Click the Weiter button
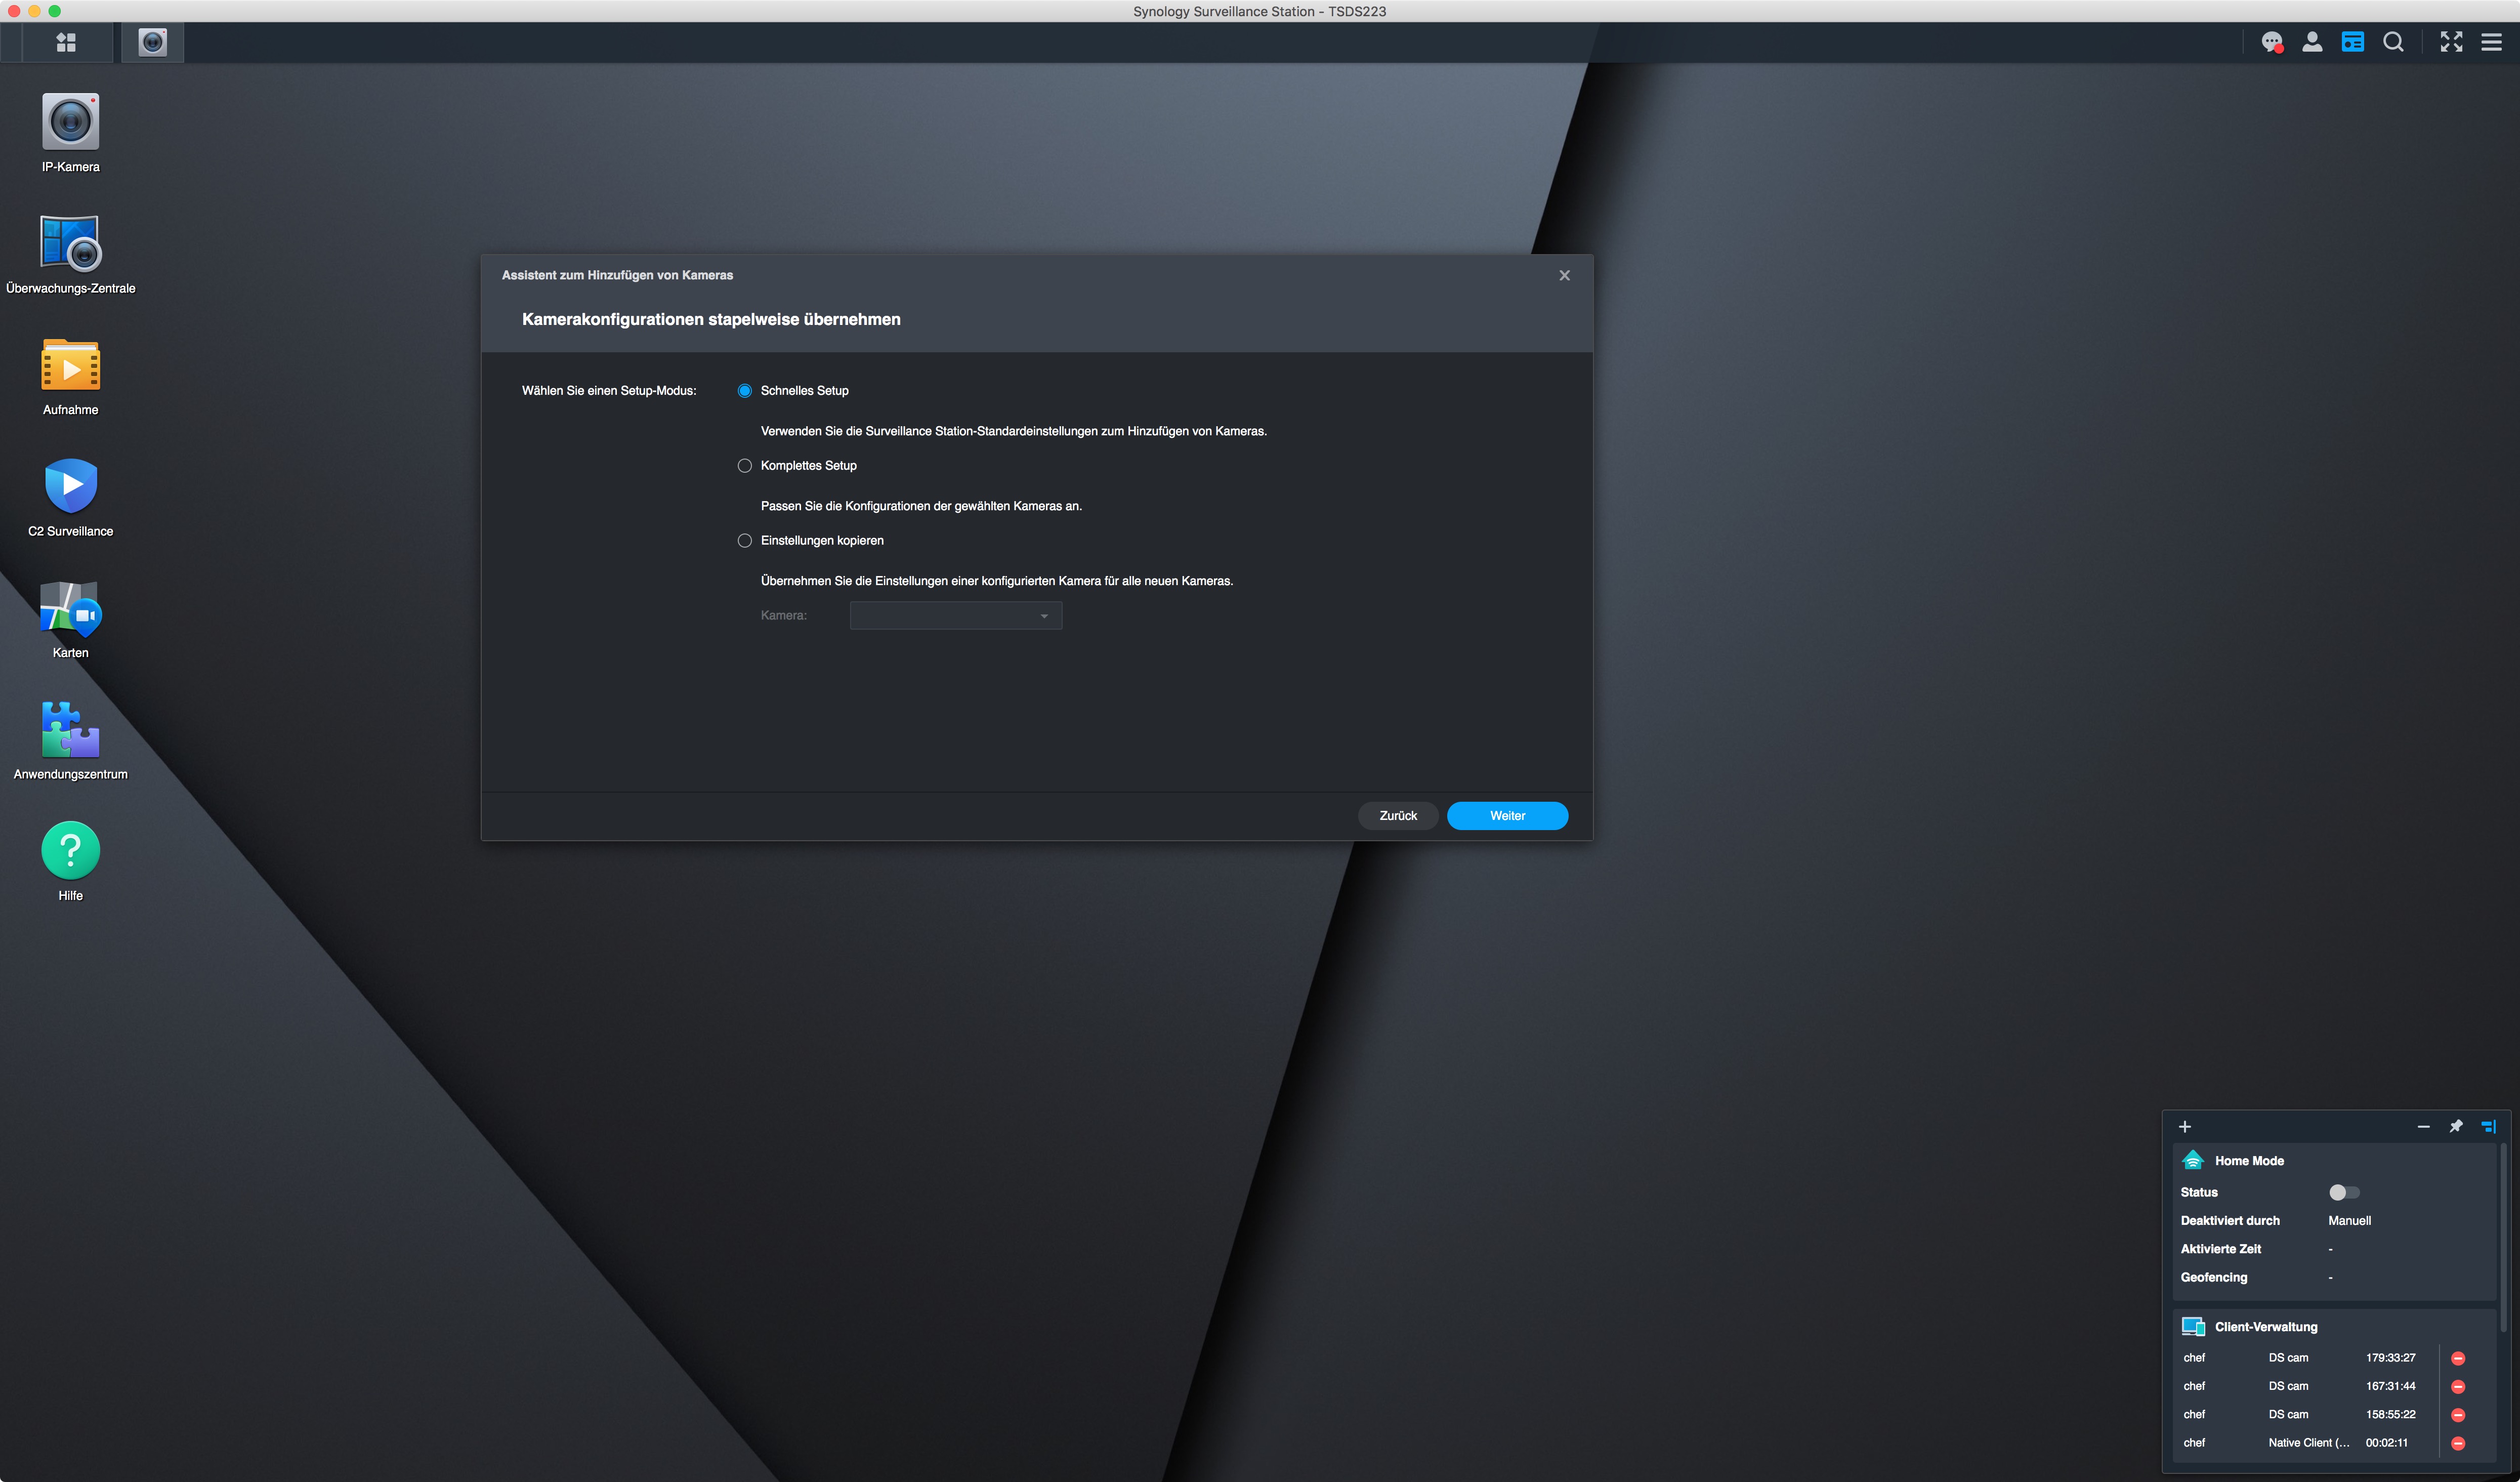Screen dimensions: 2520x1482 (1507, 816)
